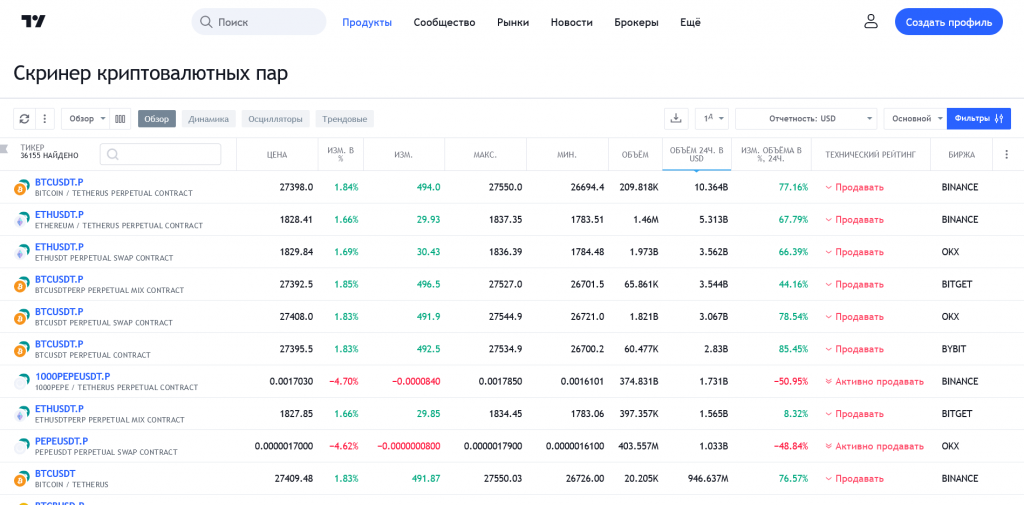The image size is (1024, 505).
Task: Sort by the БИРЖА column header
Action: tap(961, 155)
